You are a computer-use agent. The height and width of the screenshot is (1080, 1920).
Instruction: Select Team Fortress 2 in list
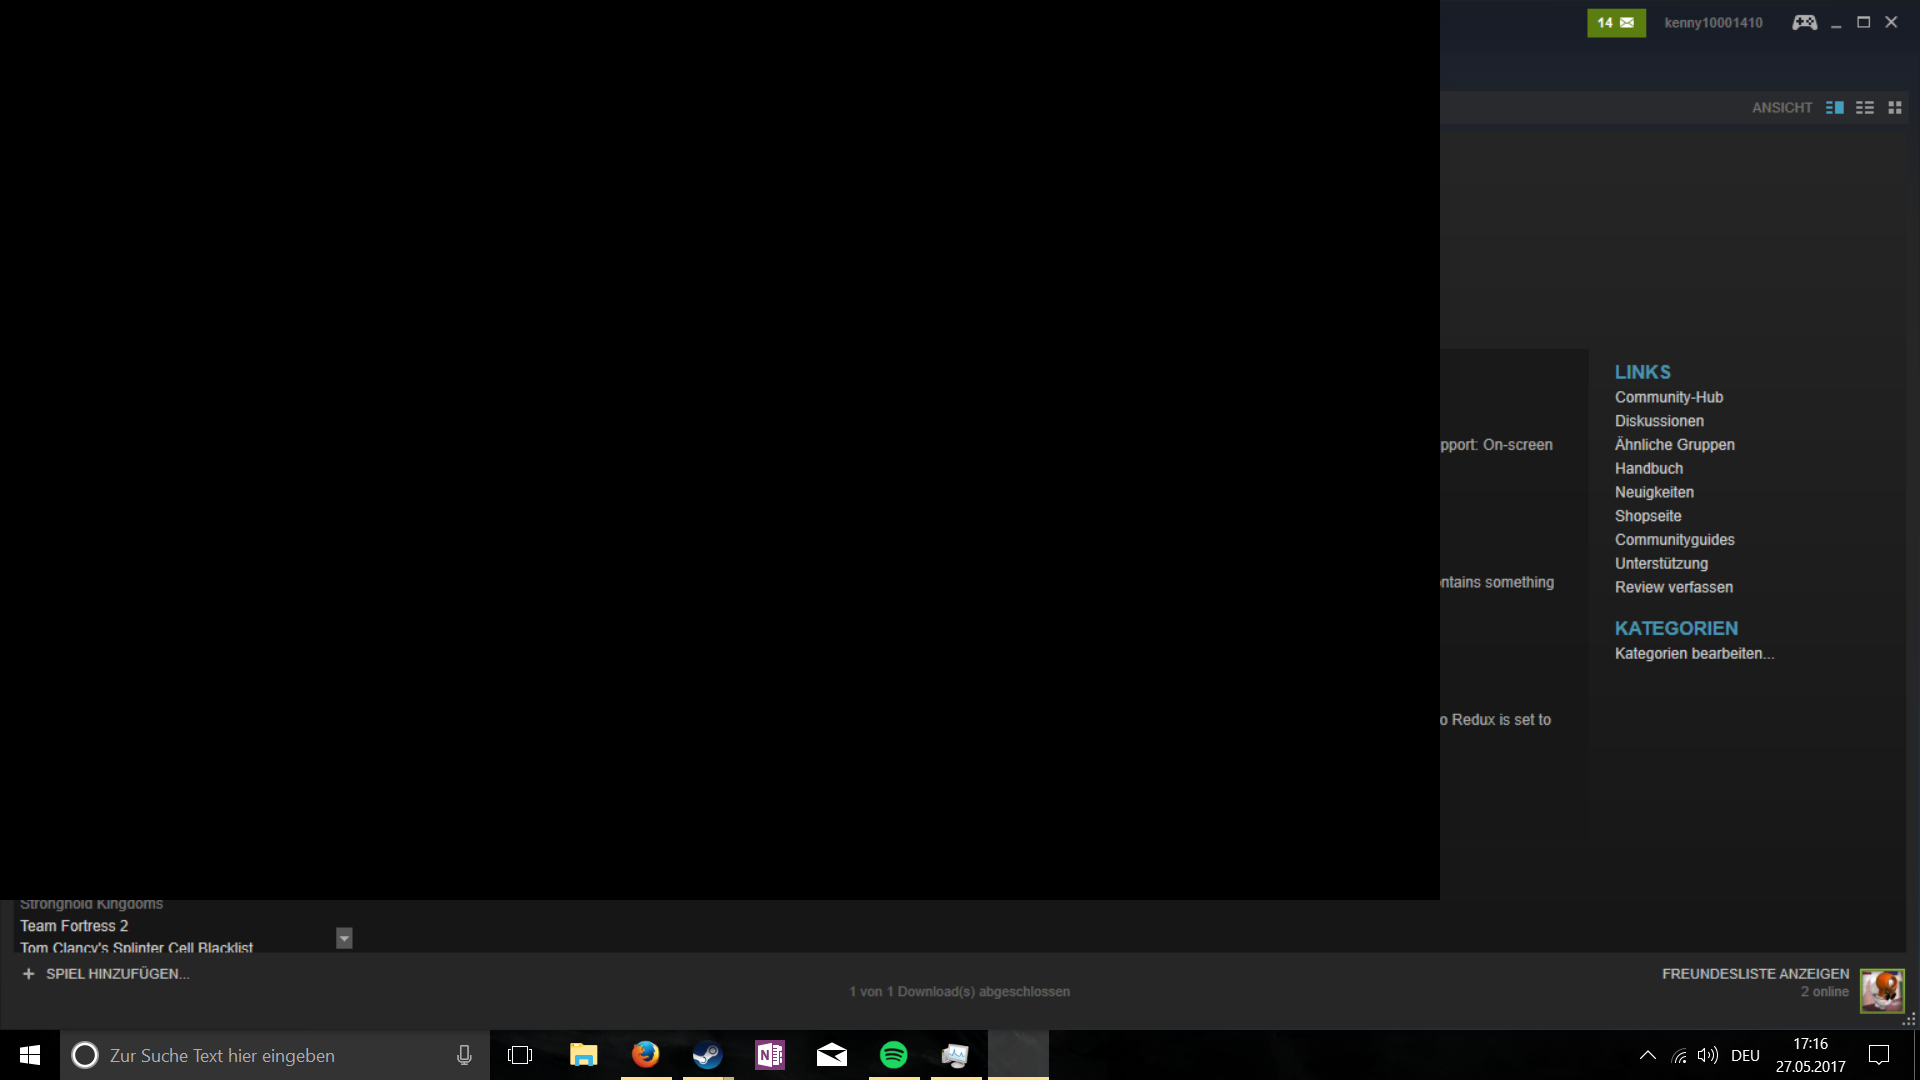74,926
